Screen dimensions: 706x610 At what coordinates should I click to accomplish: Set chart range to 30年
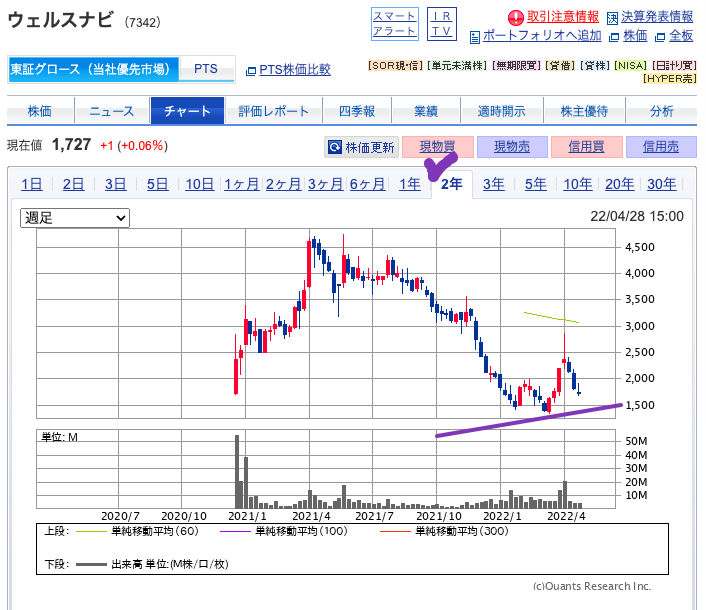[662, 184]
